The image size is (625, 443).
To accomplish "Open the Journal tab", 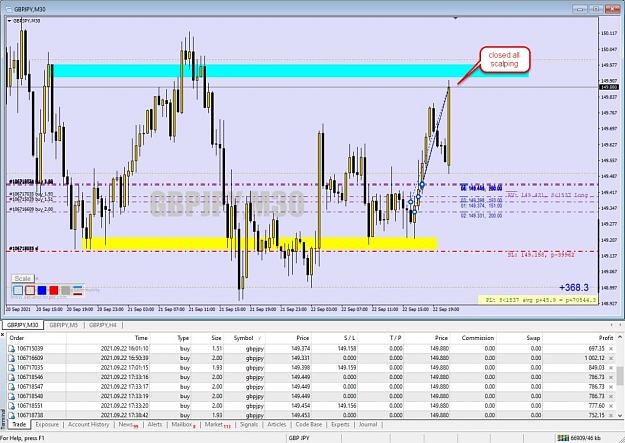I will tap(368, 425).
